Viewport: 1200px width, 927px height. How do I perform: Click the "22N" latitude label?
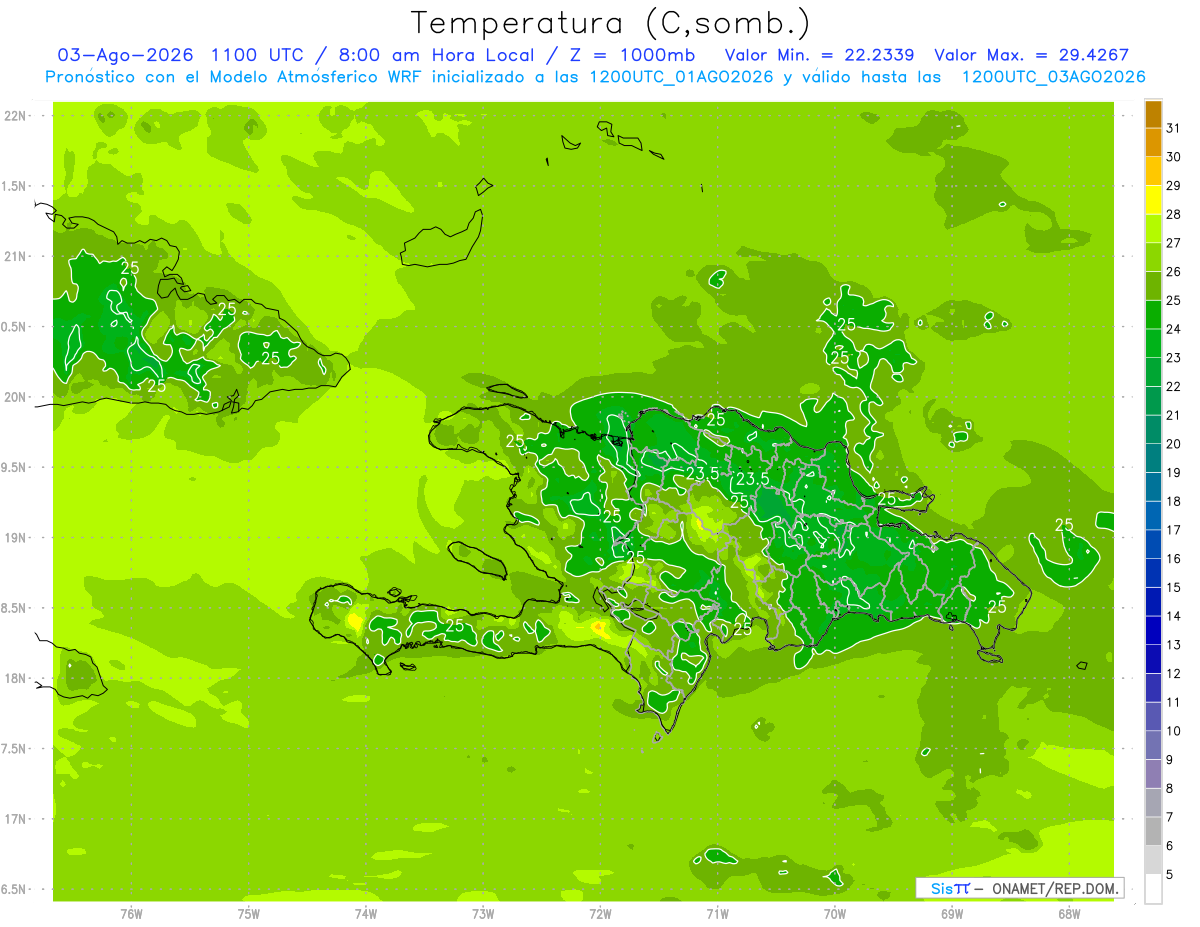coord(14,116)
